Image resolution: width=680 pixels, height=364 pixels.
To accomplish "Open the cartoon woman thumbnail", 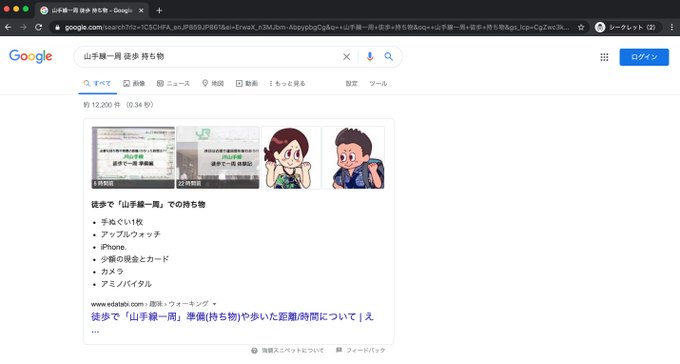I will tap(291, 157).
